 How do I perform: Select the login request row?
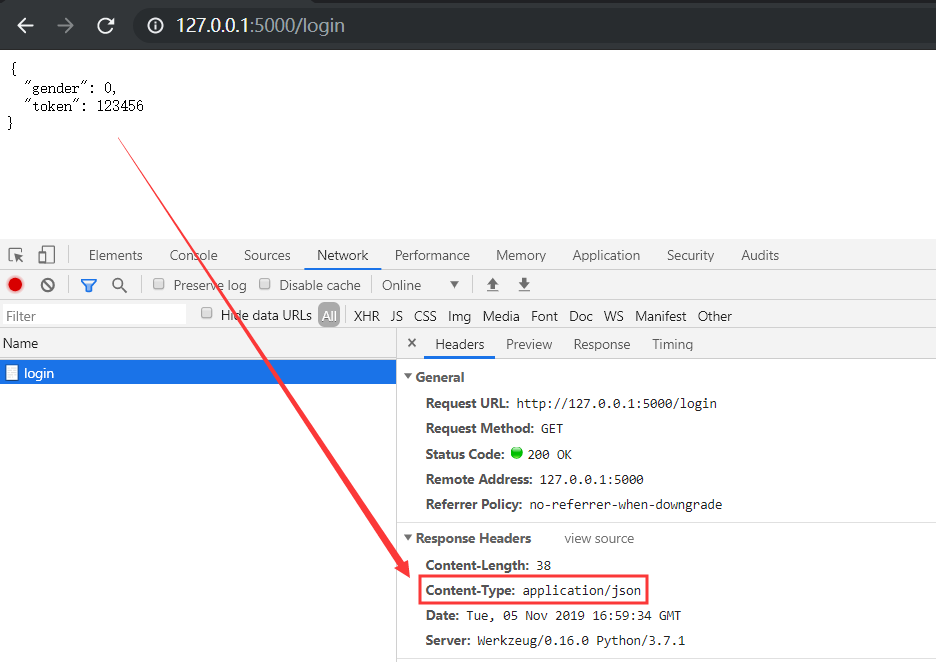tap(198, 373)
